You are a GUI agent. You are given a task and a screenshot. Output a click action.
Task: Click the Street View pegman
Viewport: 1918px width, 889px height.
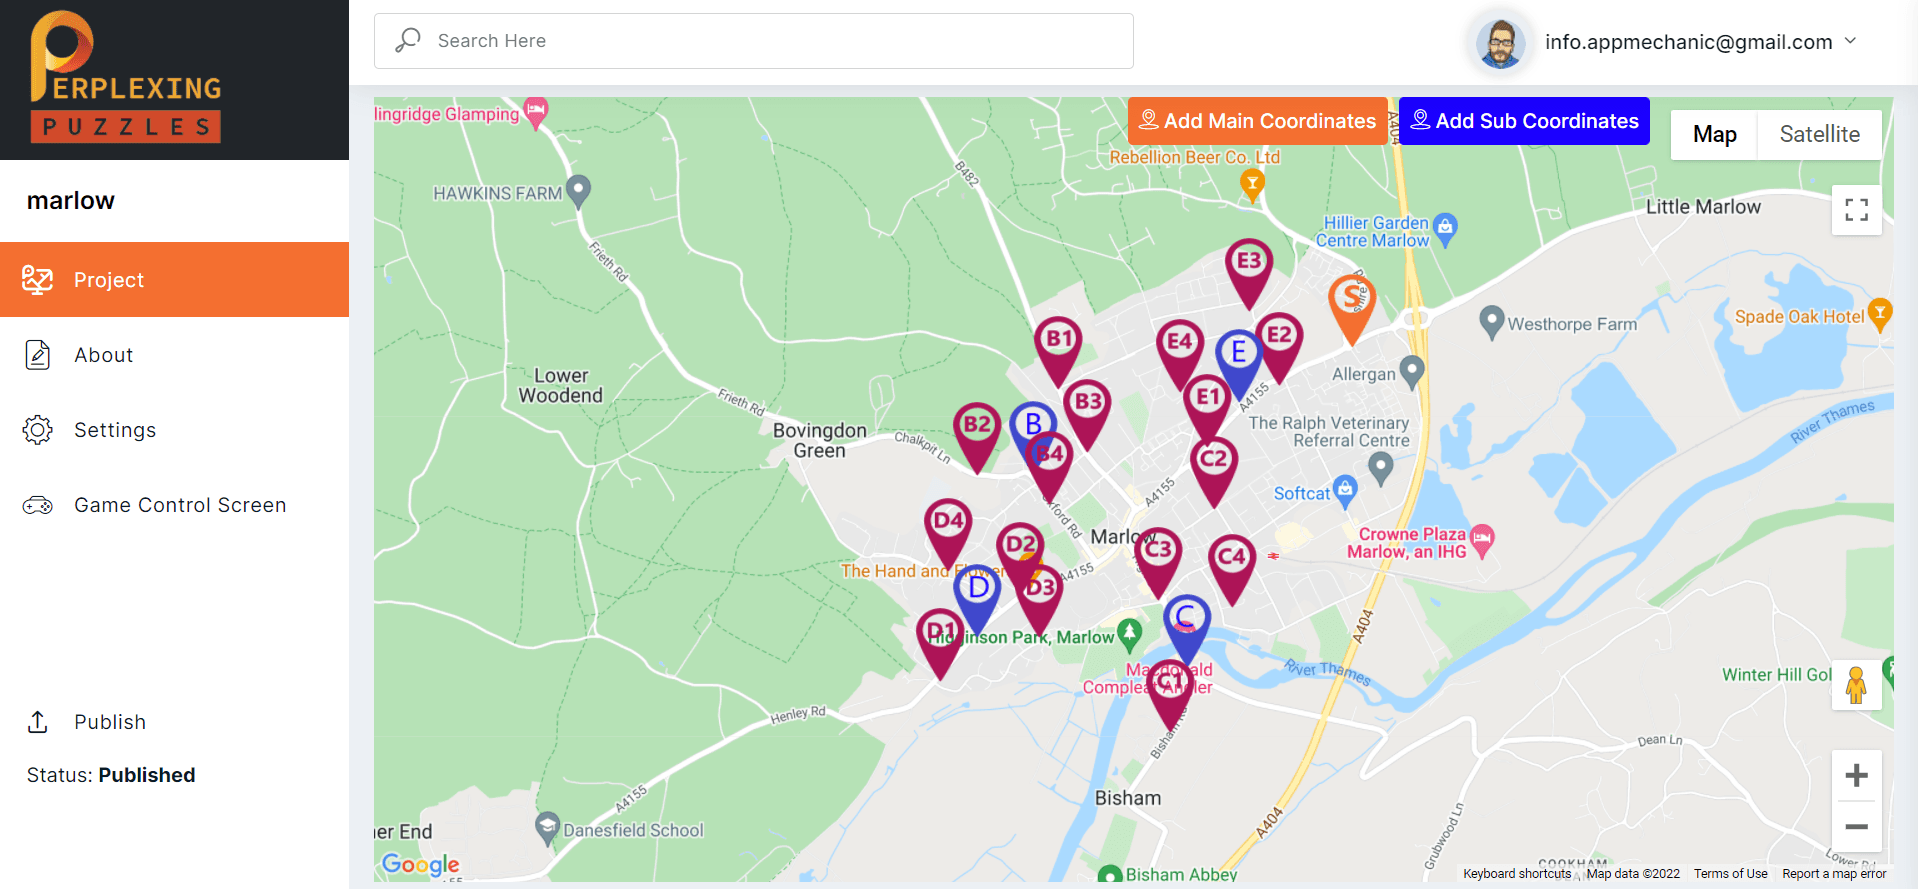[x=1857, y=685]
